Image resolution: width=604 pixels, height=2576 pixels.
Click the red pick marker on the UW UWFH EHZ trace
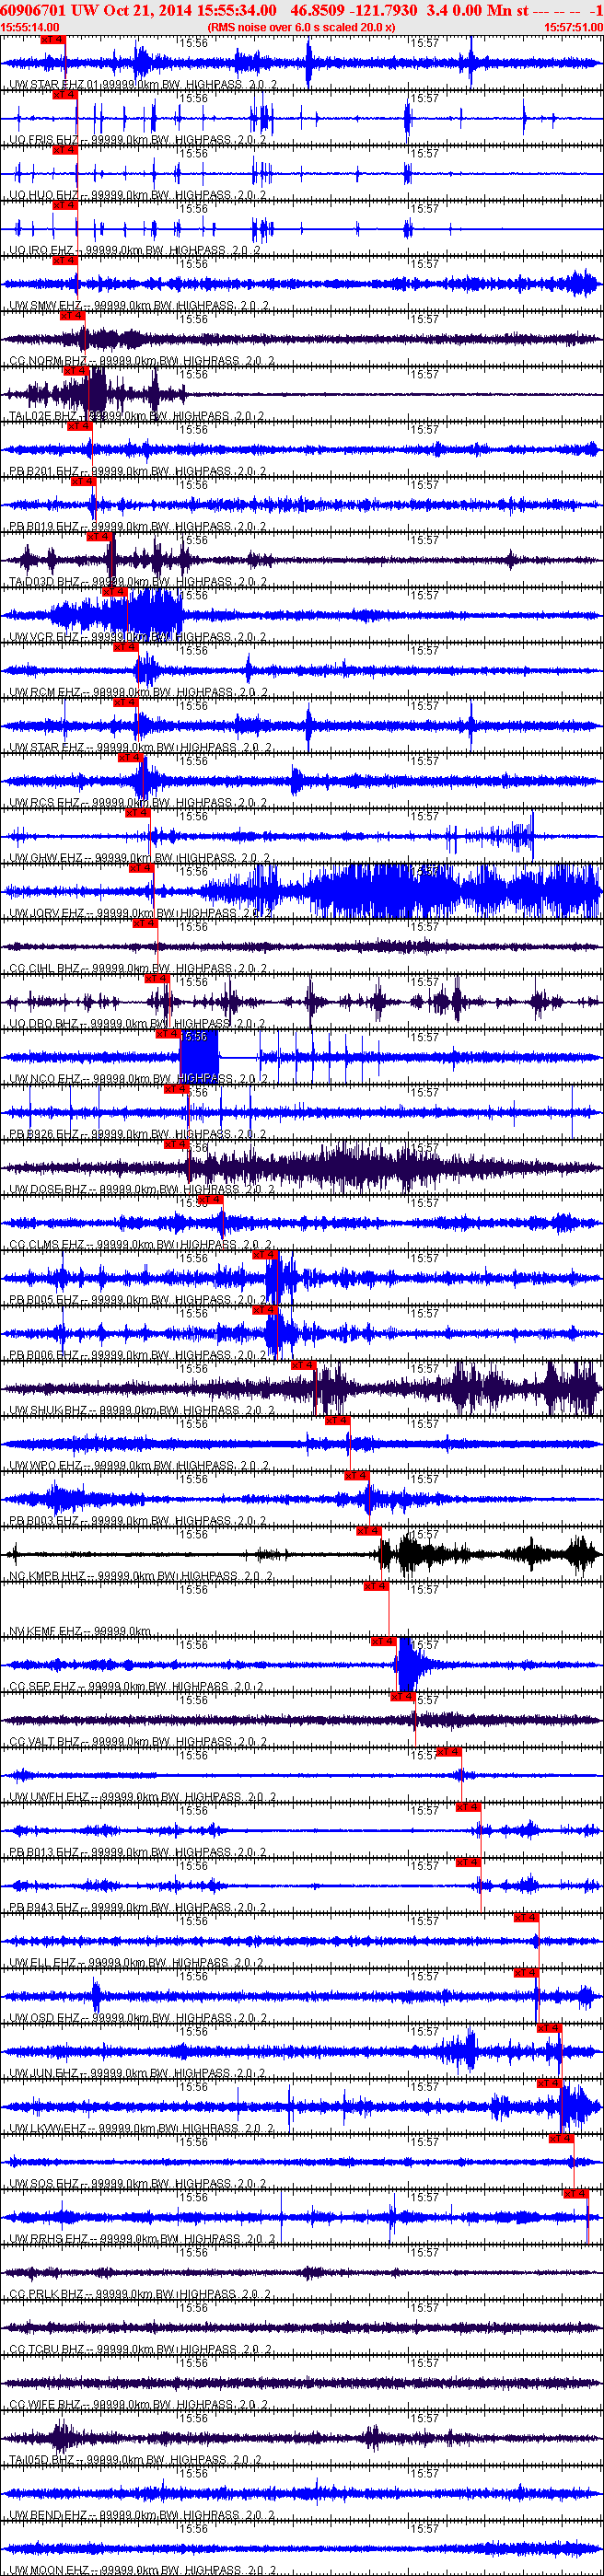pos(448,1752)
